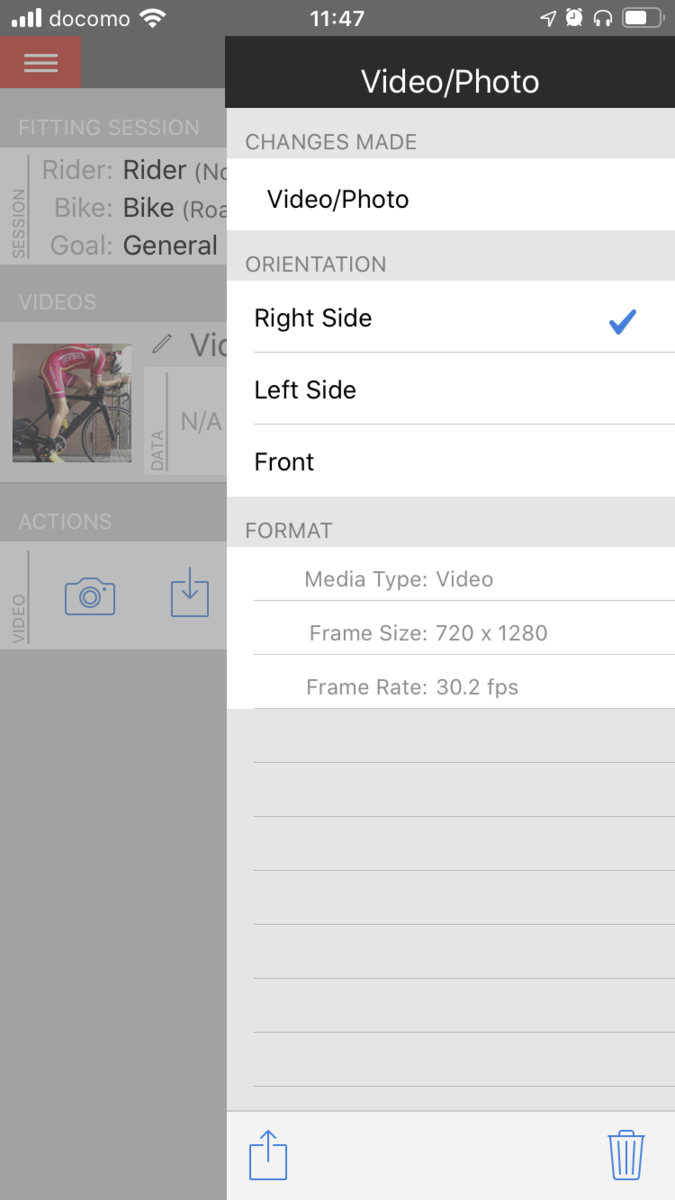The height and width of the screenshot is (1200, 675).
Task: Tap the Frame Size row
Action: (428, 633)
